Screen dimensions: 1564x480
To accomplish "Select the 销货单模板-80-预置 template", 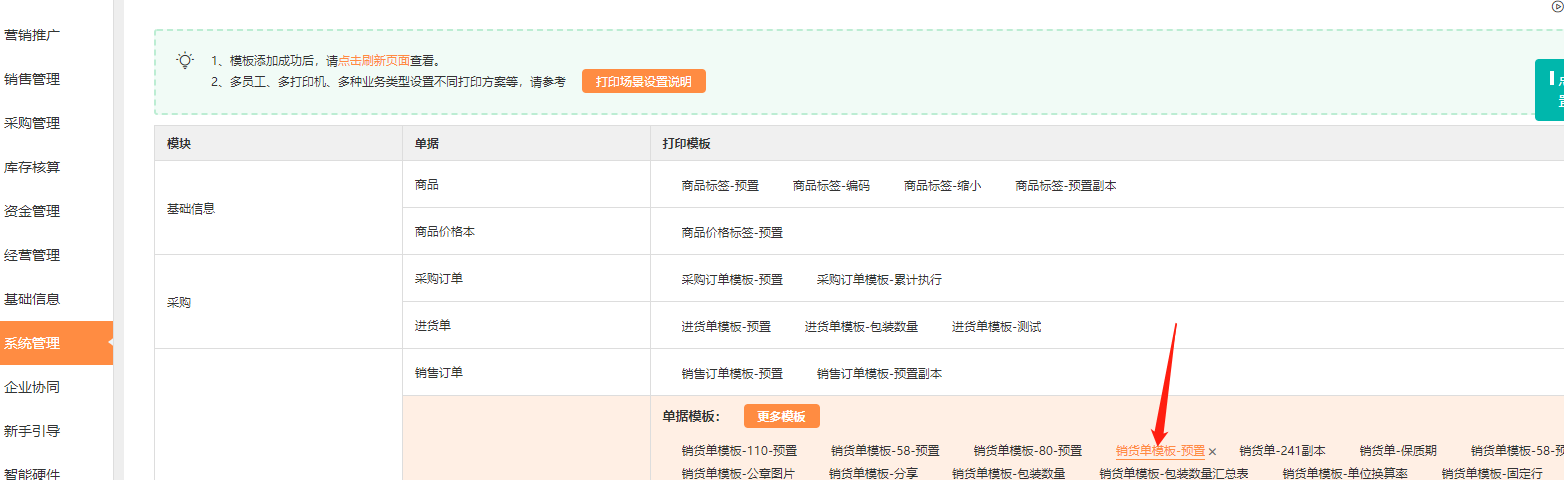I will pos(1028,451).
